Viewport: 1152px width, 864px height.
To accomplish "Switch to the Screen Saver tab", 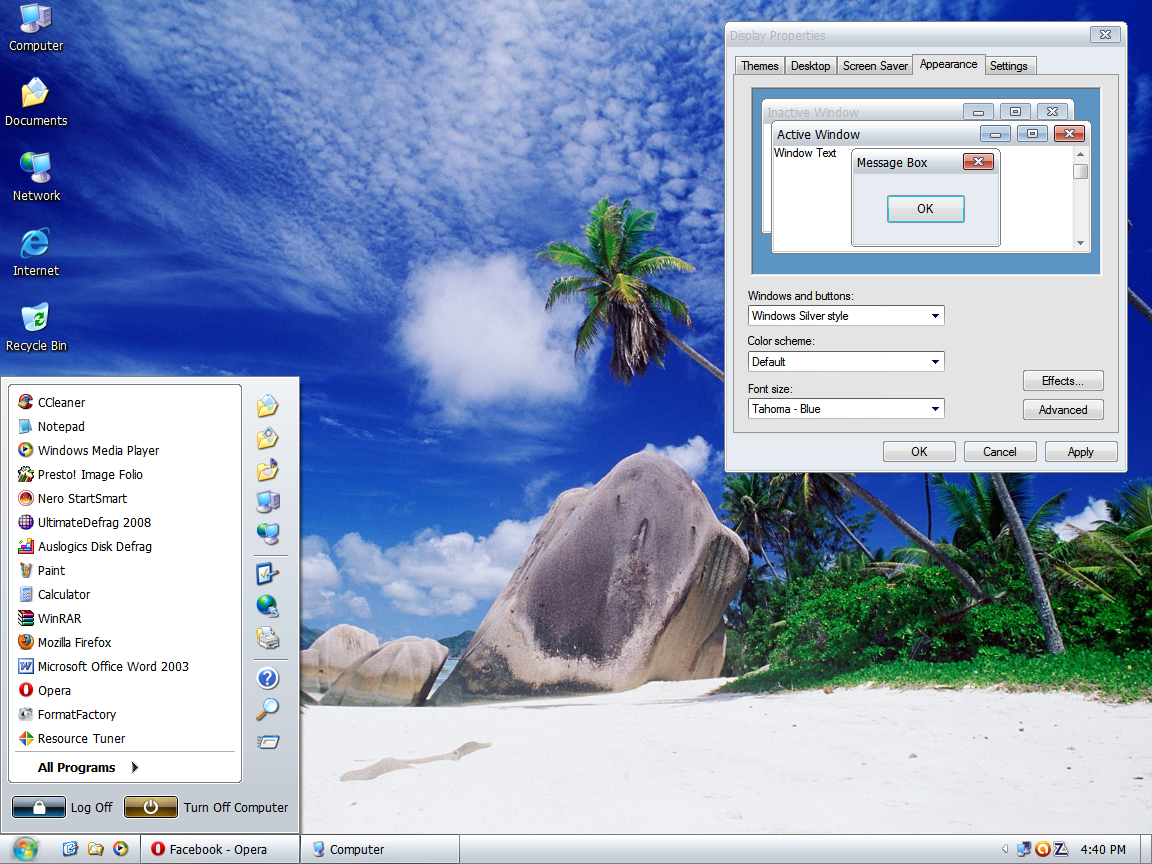I will point(875,66).
